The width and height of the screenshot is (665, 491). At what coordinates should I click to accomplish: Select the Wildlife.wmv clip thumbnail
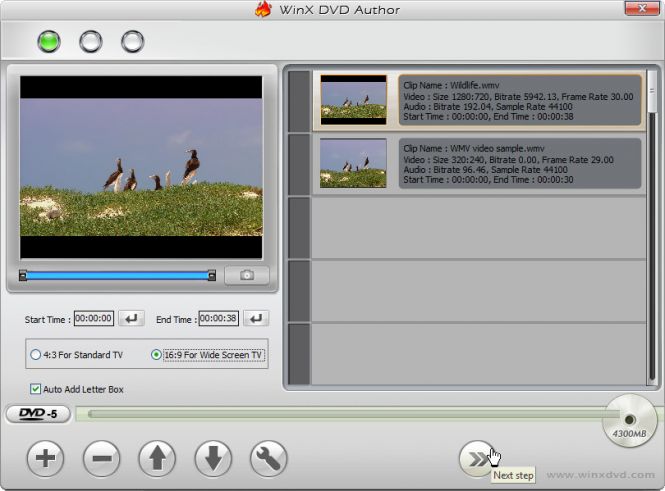(353, 100)
